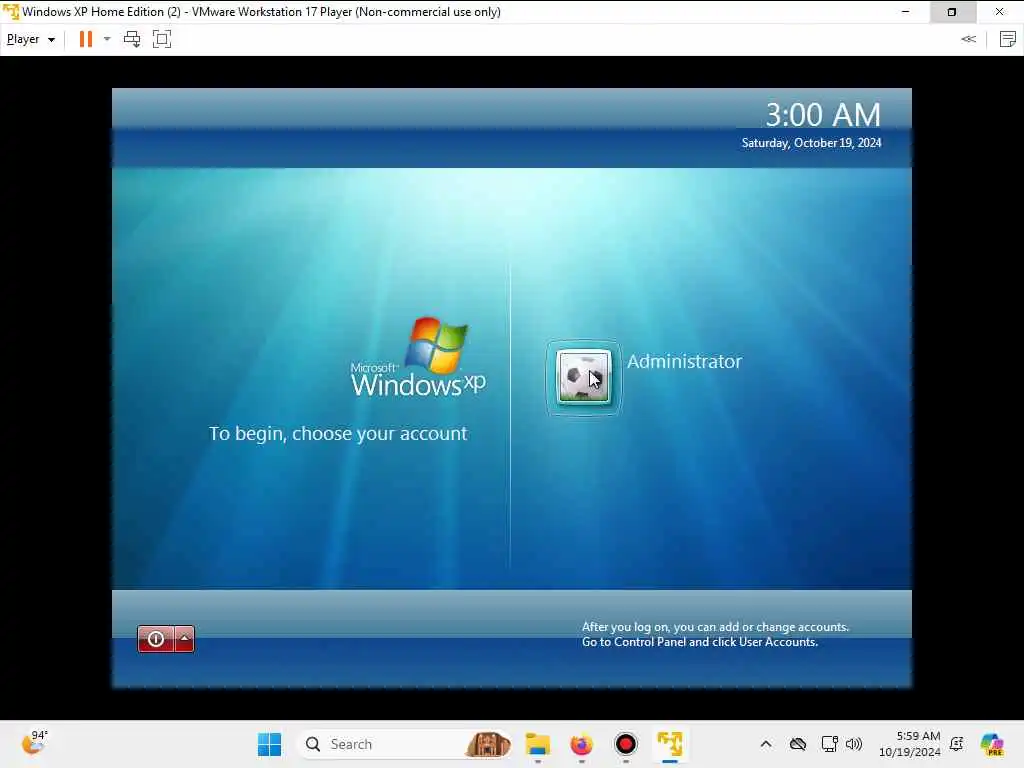This screenshot has height=768, width=1024.
Task: Send Ctrl+Alt+Del to virtual machine
Action: coord(132,39)
